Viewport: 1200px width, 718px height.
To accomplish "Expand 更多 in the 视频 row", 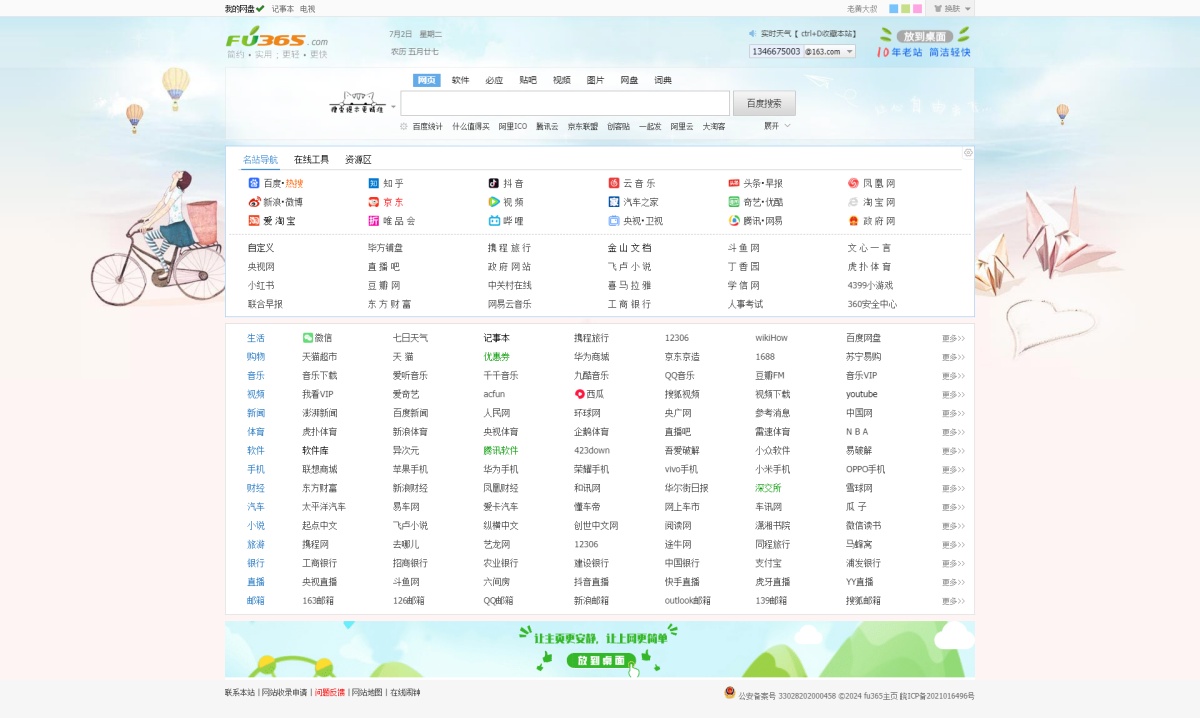I will [x=953, y=394].
